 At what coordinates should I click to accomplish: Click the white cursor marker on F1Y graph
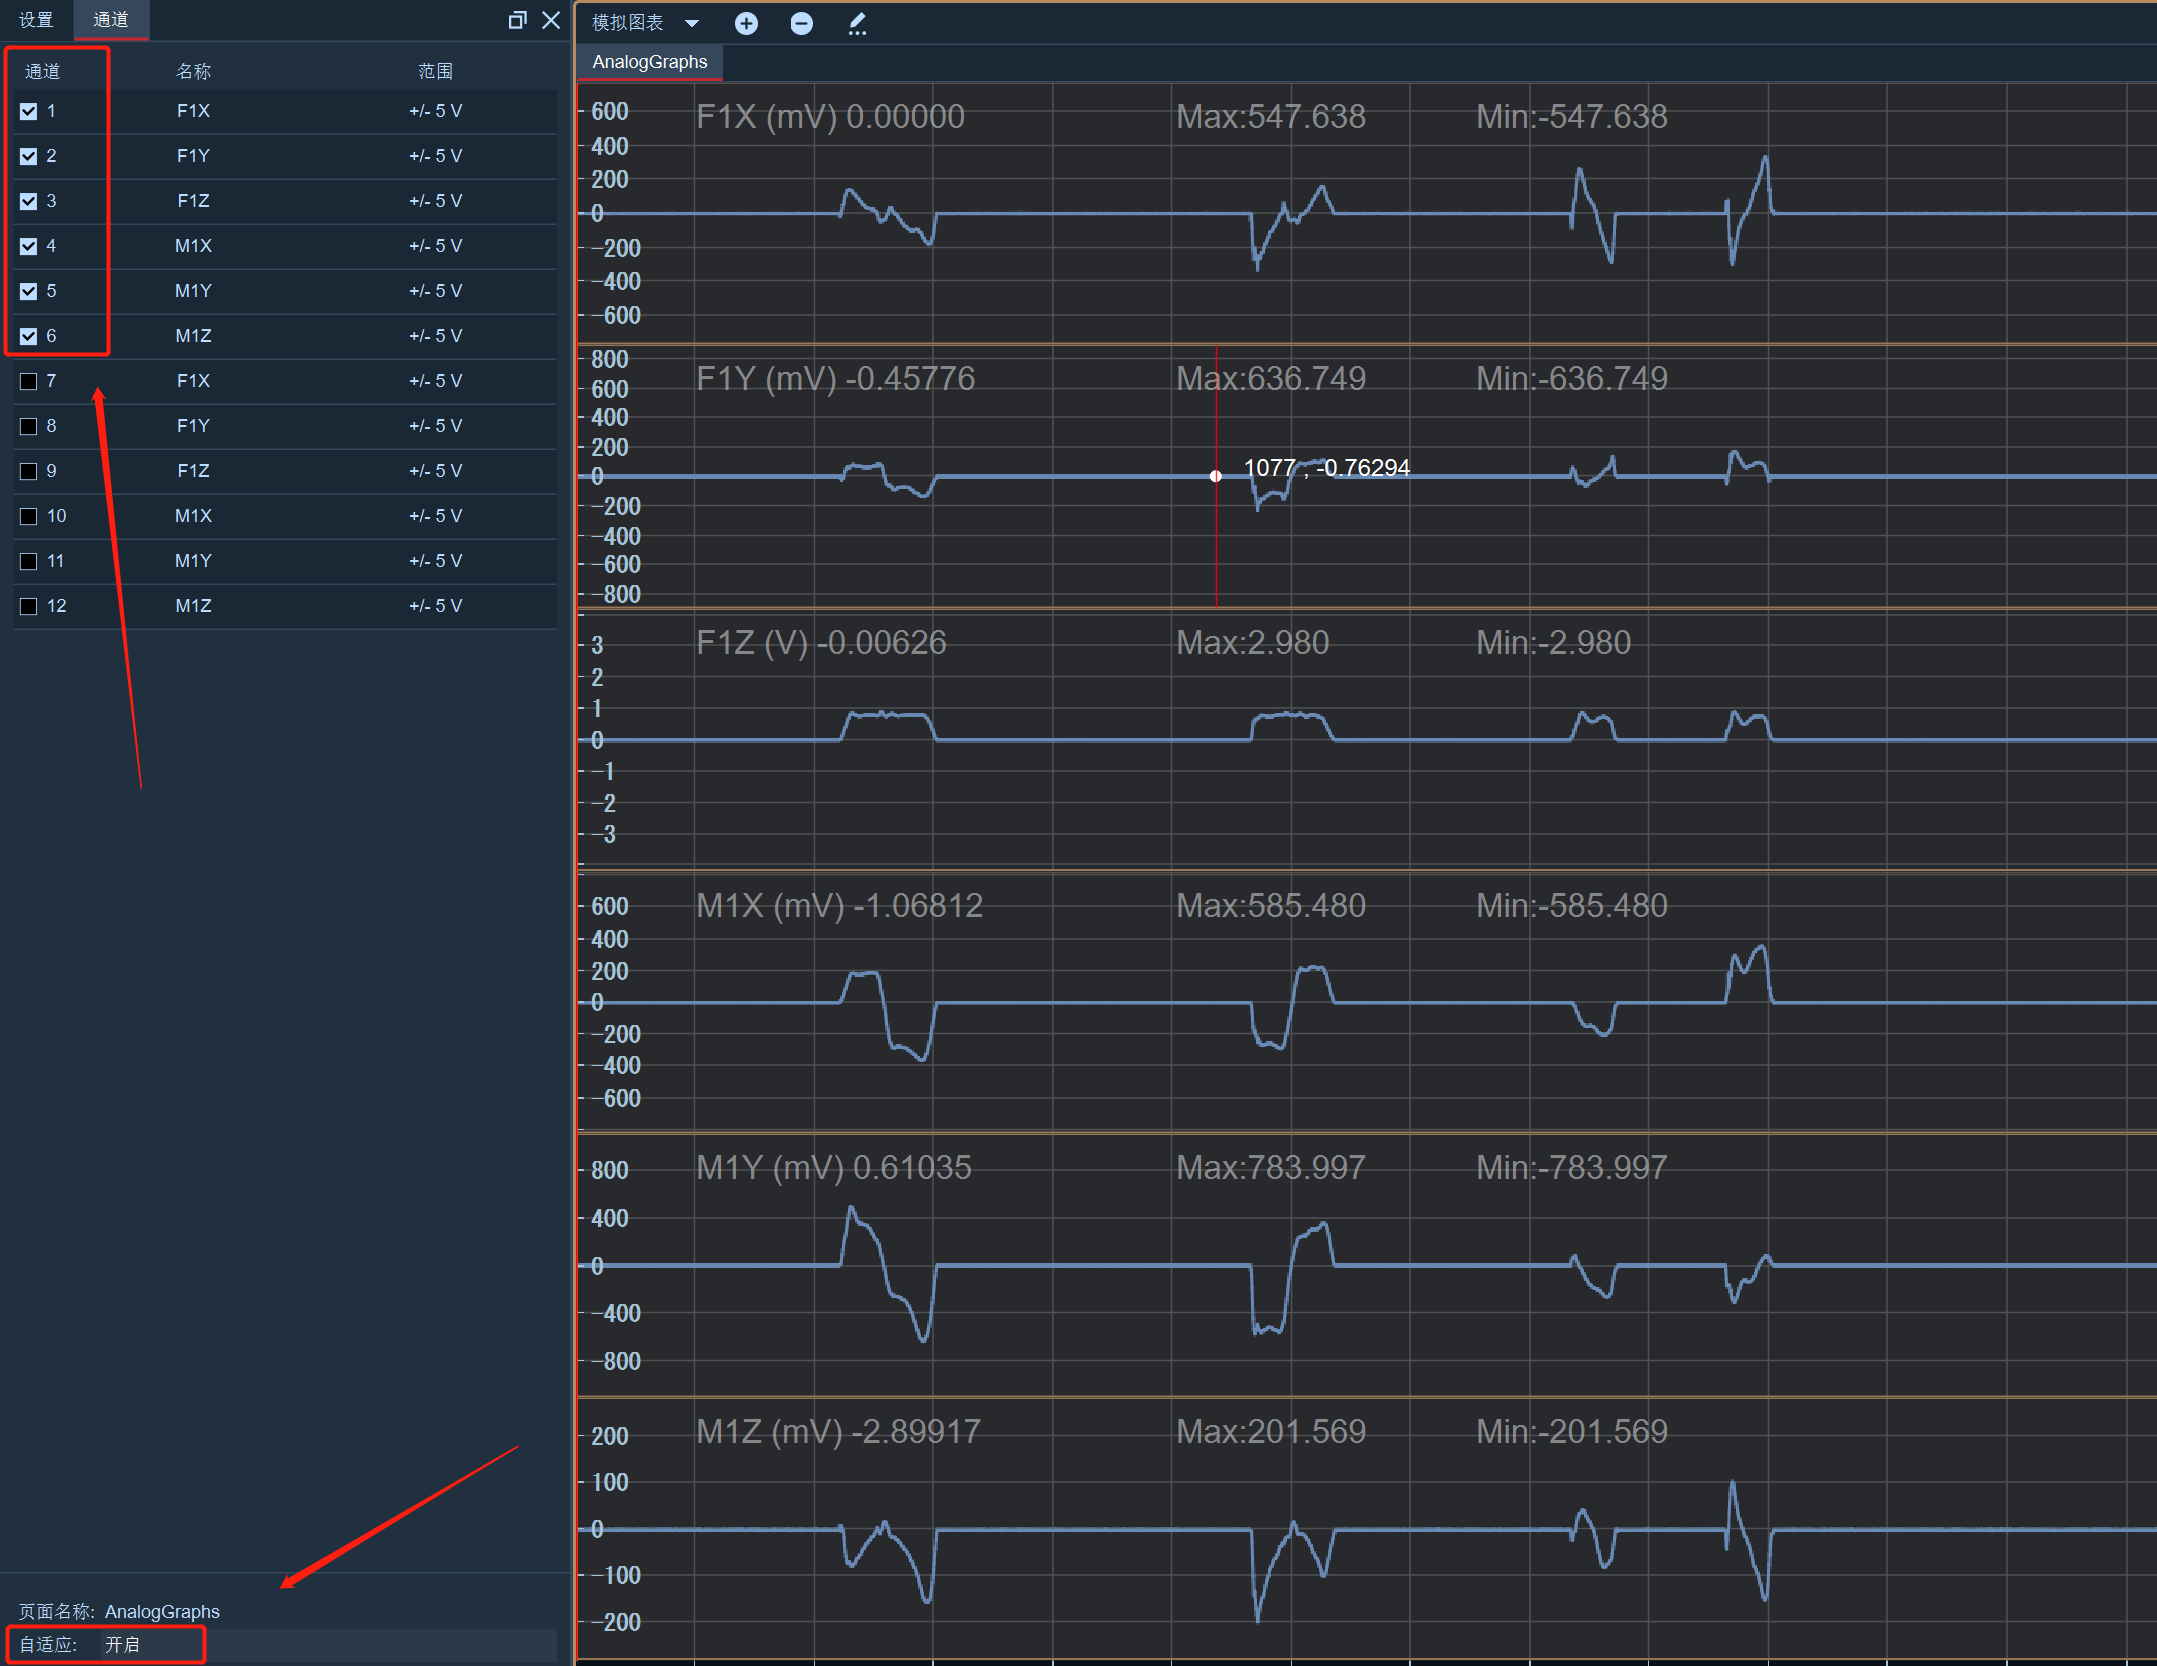pos(1216,476)
